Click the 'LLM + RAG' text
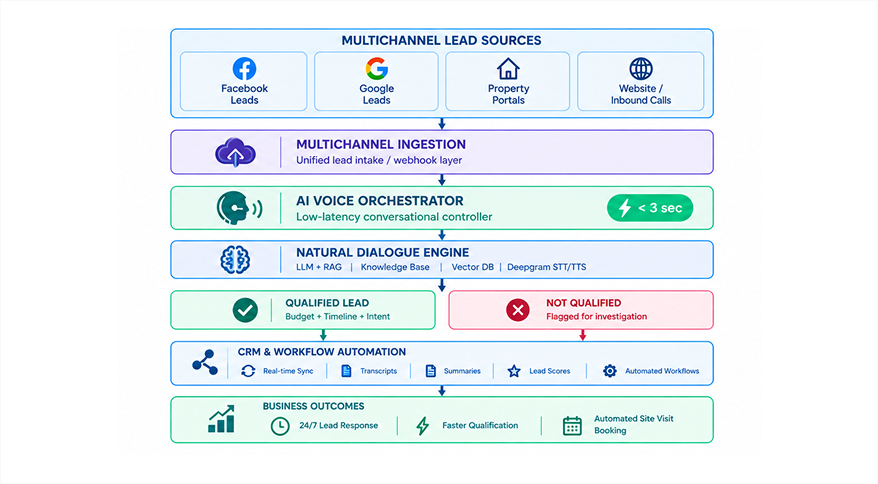This screenshot has width=878, height=484. [x=319, y=267]
